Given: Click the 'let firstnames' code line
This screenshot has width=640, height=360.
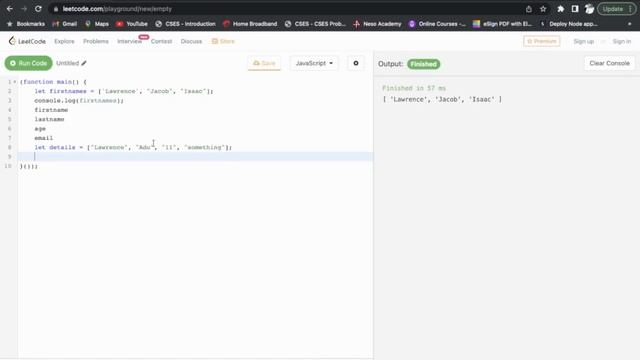Looking at the screenshot, I should (x=124, y=91).
